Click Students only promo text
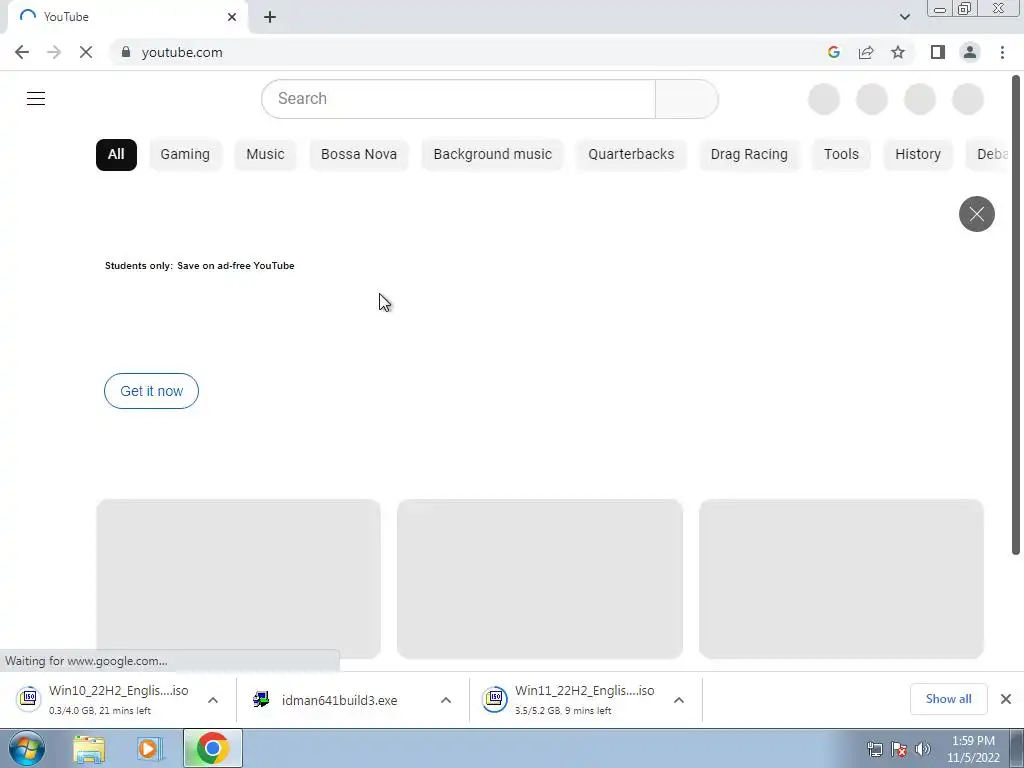The width and height of the screenshot is (1024, 768). [200, 266]
